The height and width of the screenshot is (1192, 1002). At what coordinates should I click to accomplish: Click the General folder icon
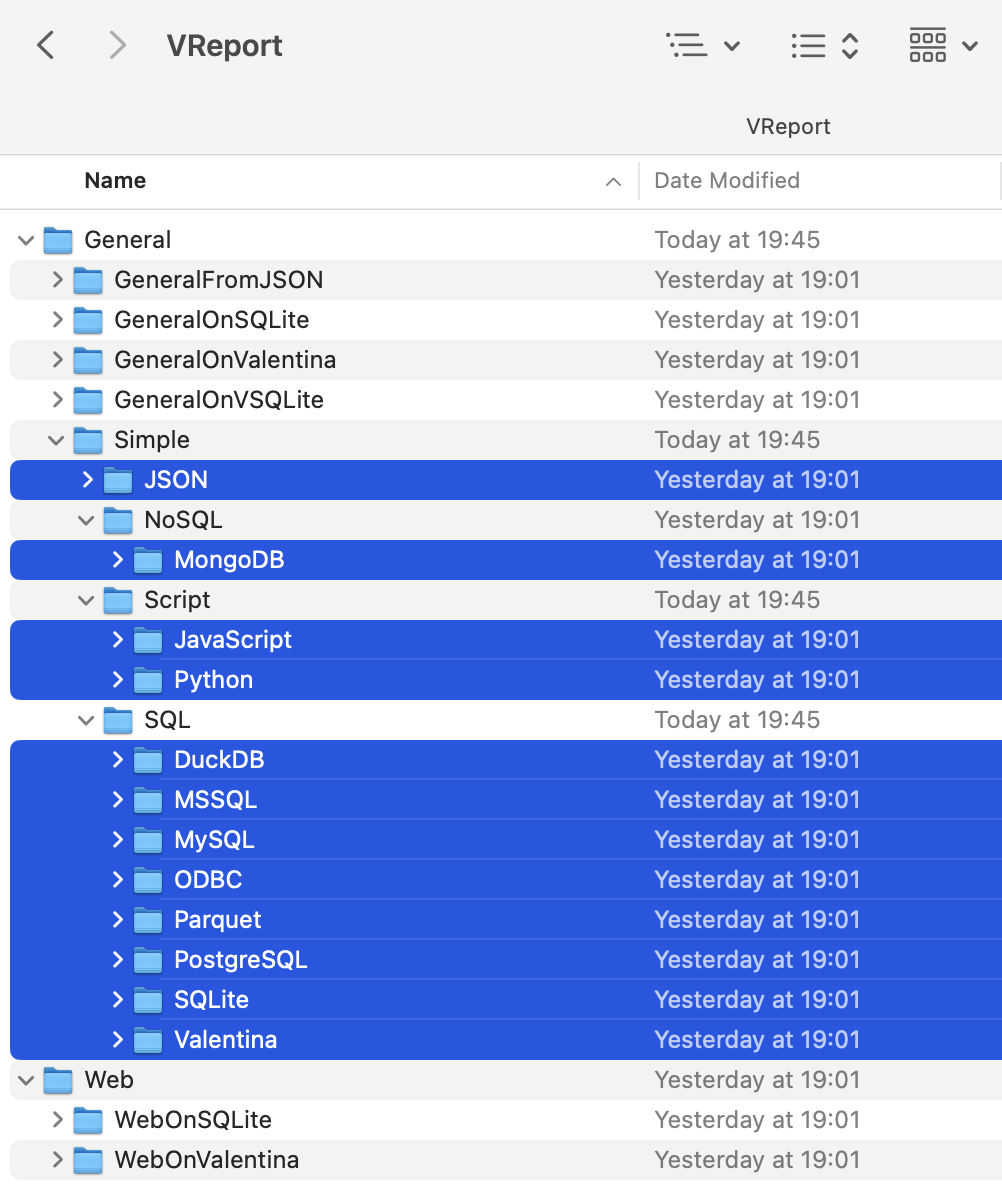(58, 240)
